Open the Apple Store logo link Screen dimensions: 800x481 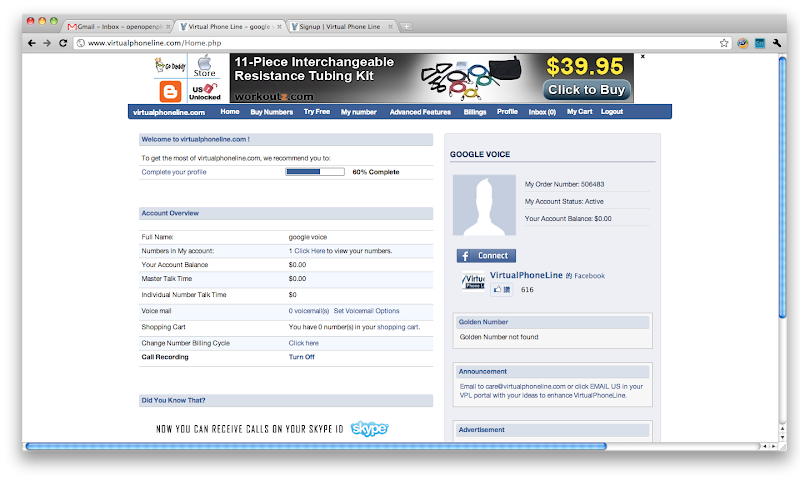tap(205, 66)
